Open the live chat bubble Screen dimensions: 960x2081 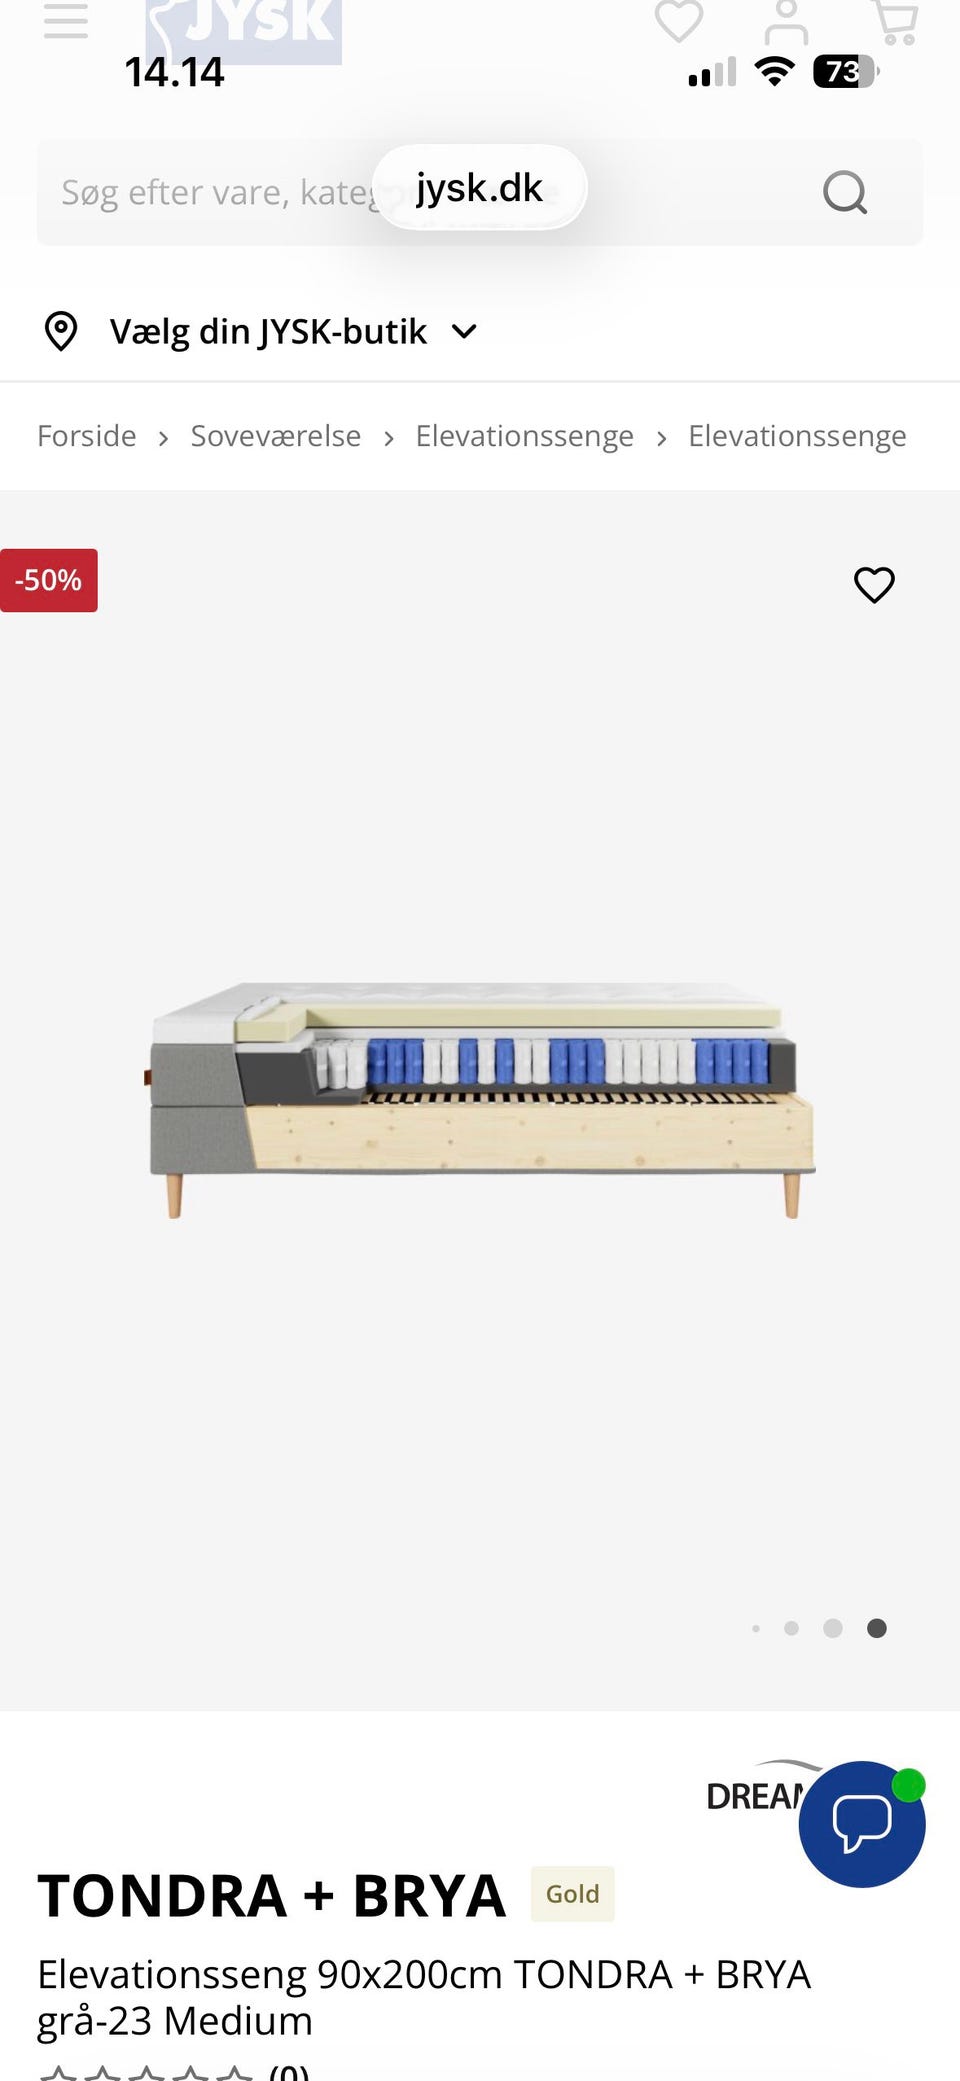click(862, 1824)
